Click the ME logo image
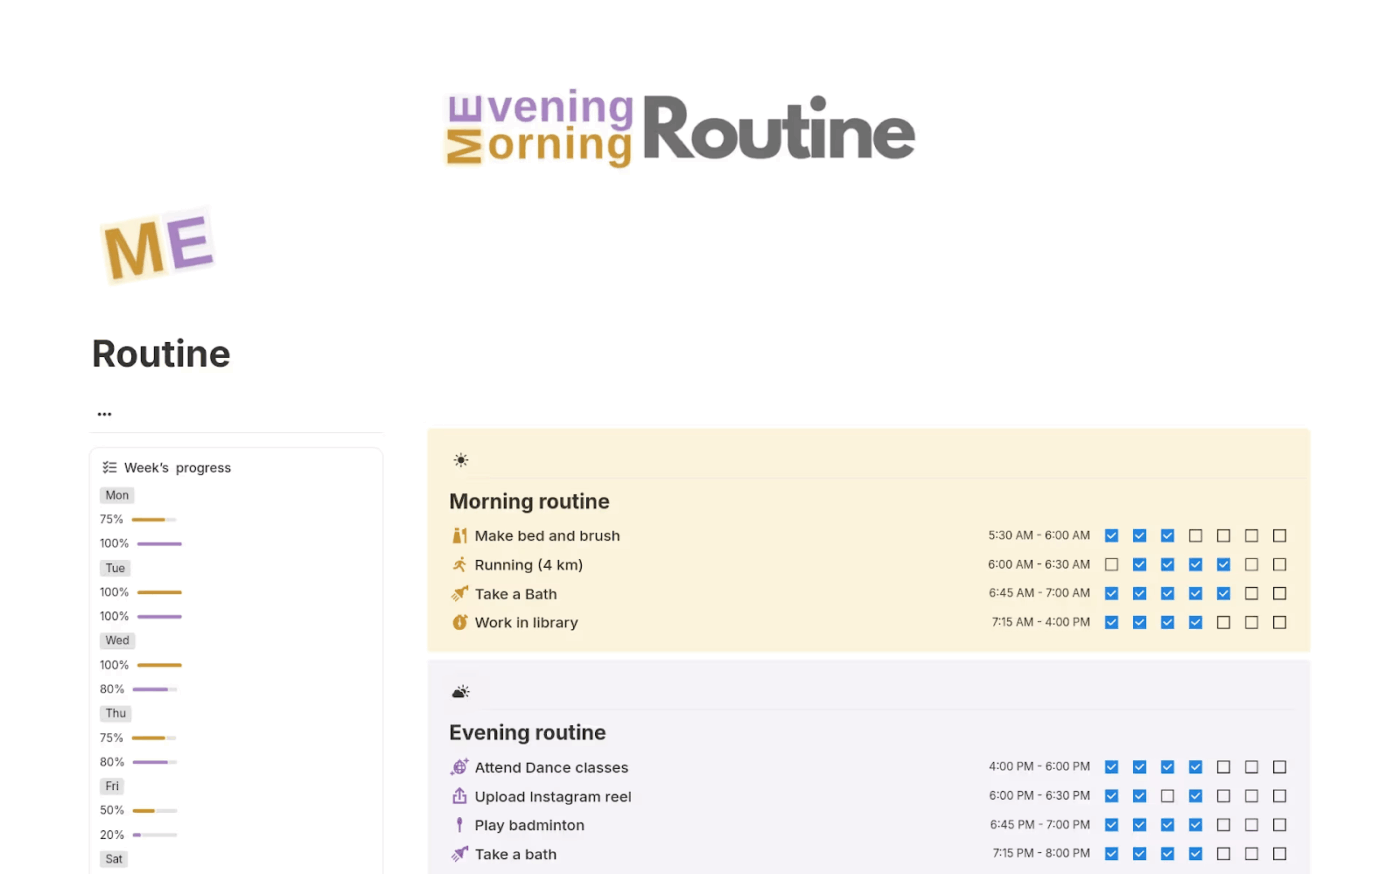This screenshot has height=874, width=1400. (157, 245)
